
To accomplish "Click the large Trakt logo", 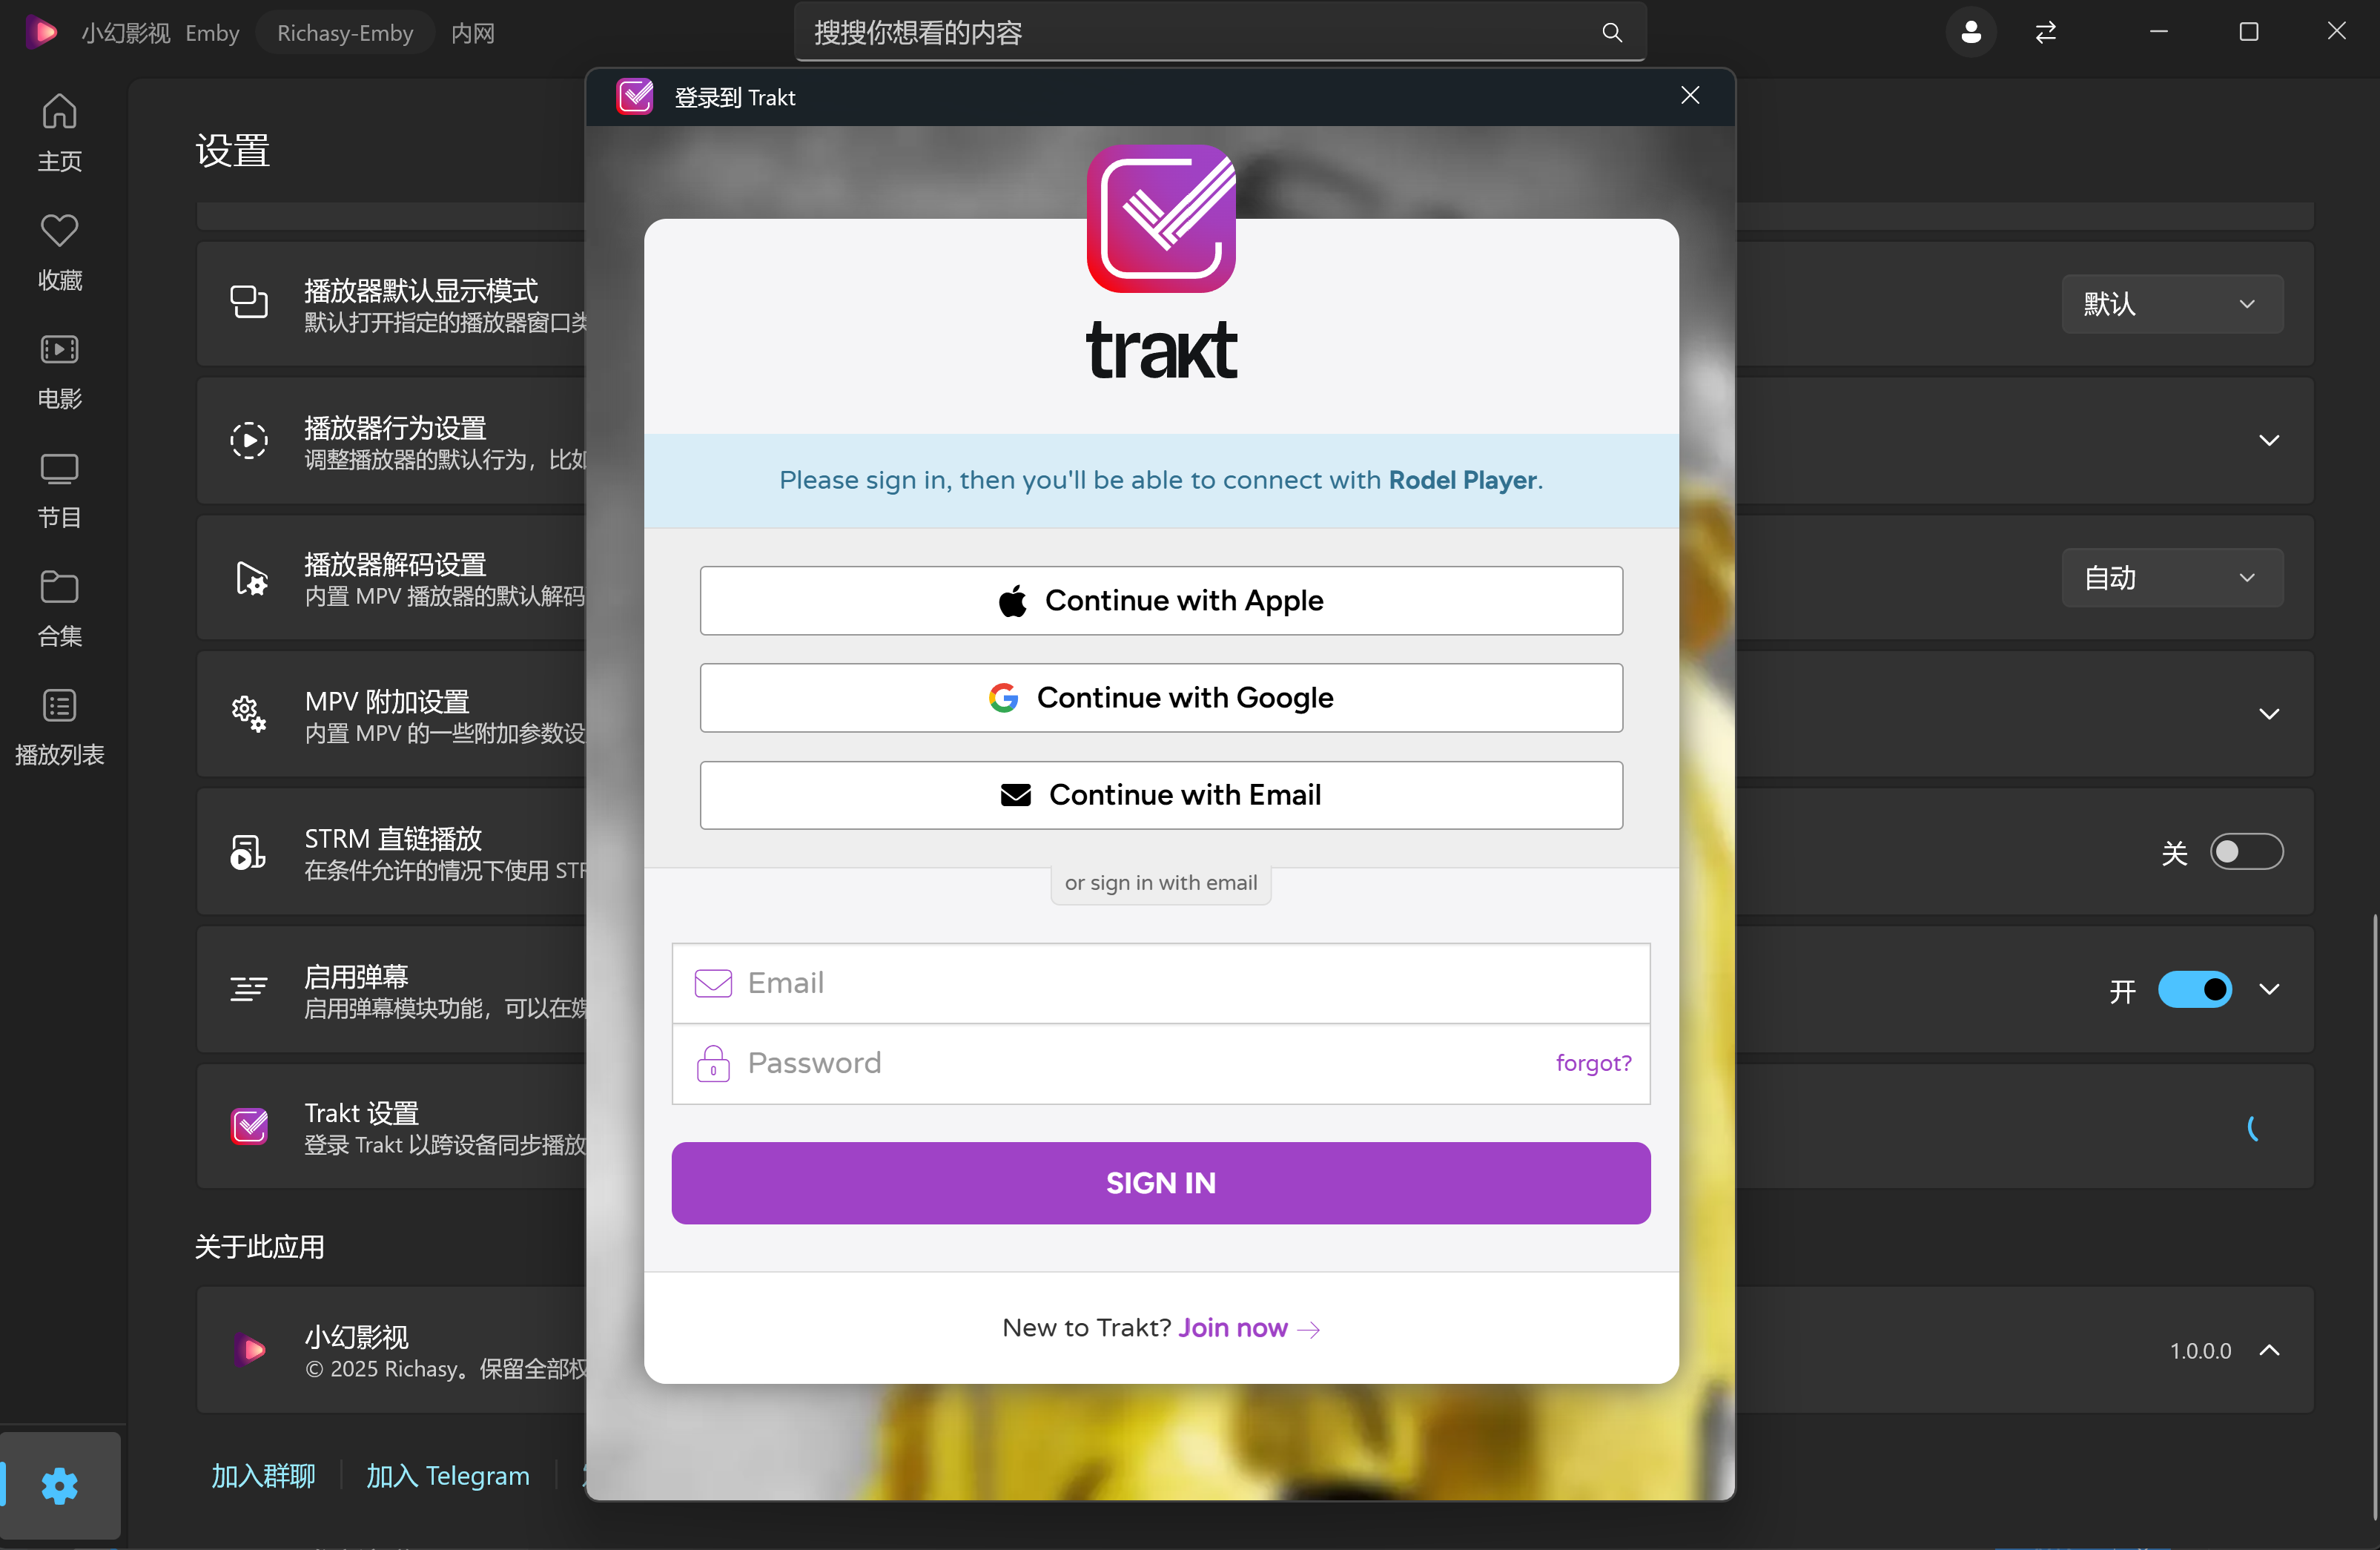I will coord(1161,219).
